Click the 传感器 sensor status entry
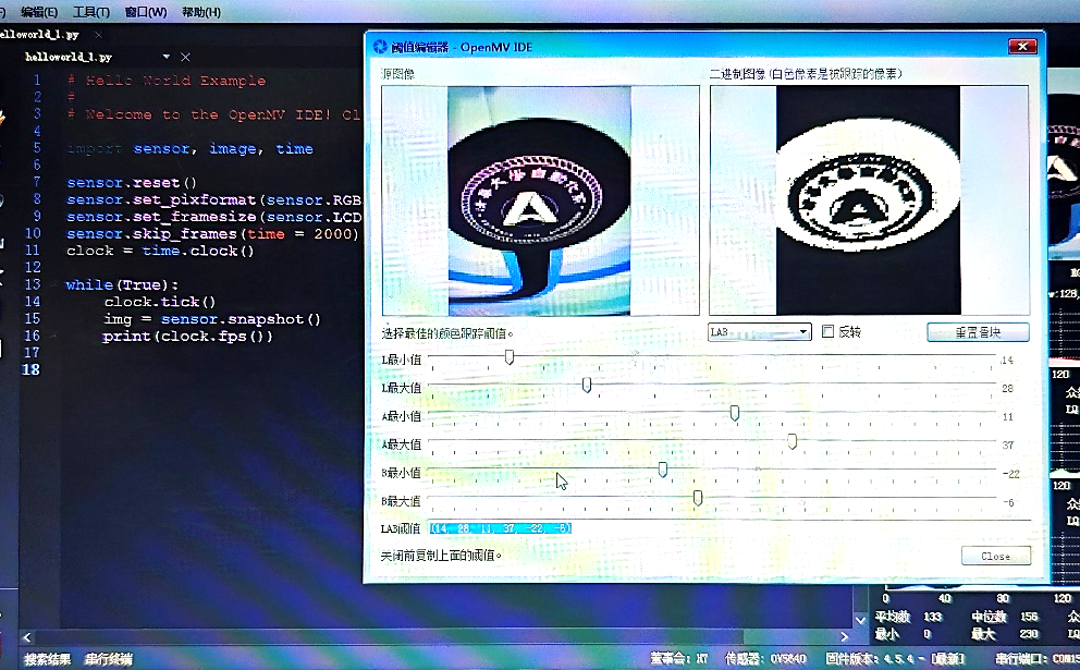 coord(765,659)
